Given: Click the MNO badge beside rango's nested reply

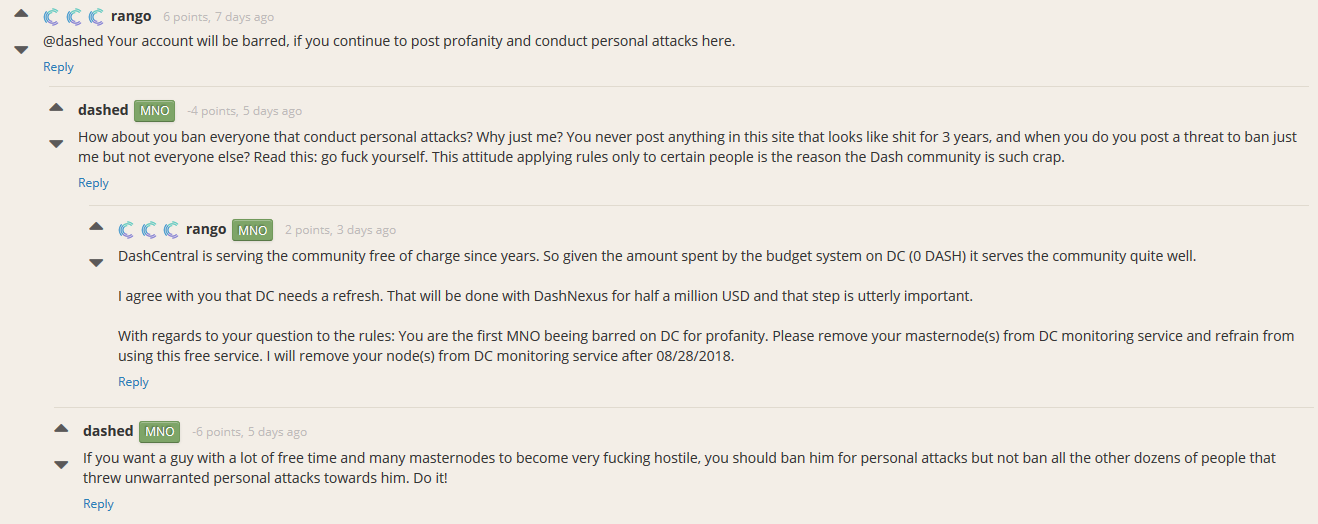Looking at the screenshot, I should click(x=253, y=230).
